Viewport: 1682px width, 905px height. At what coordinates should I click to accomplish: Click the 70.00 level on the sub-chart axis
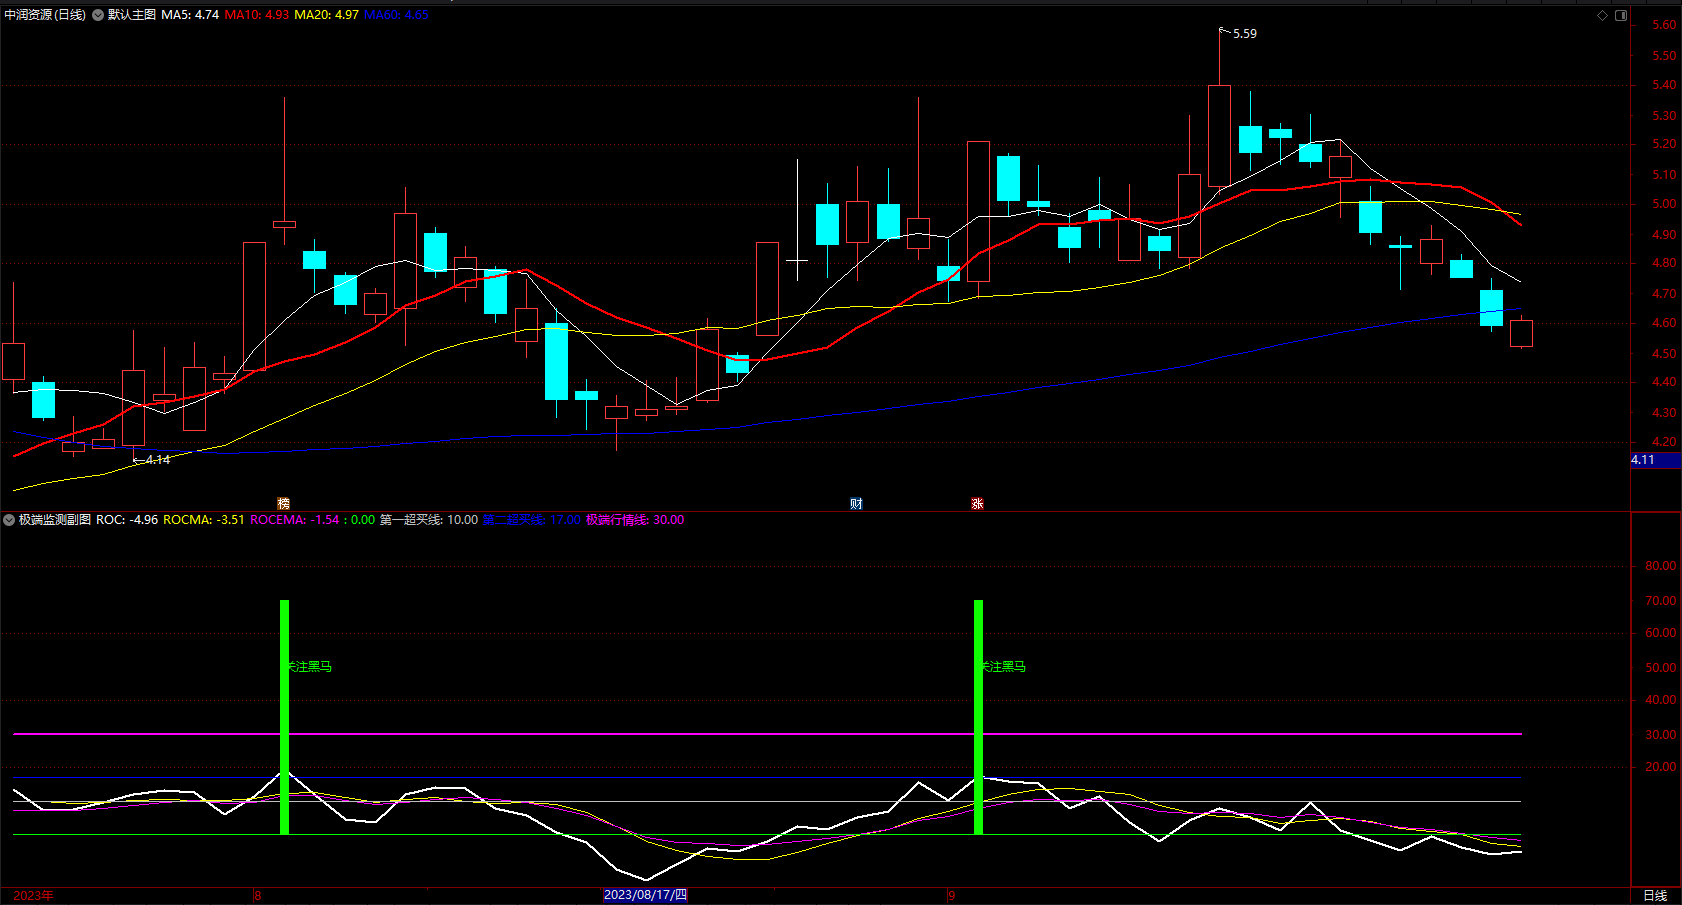pos(1661,601)
